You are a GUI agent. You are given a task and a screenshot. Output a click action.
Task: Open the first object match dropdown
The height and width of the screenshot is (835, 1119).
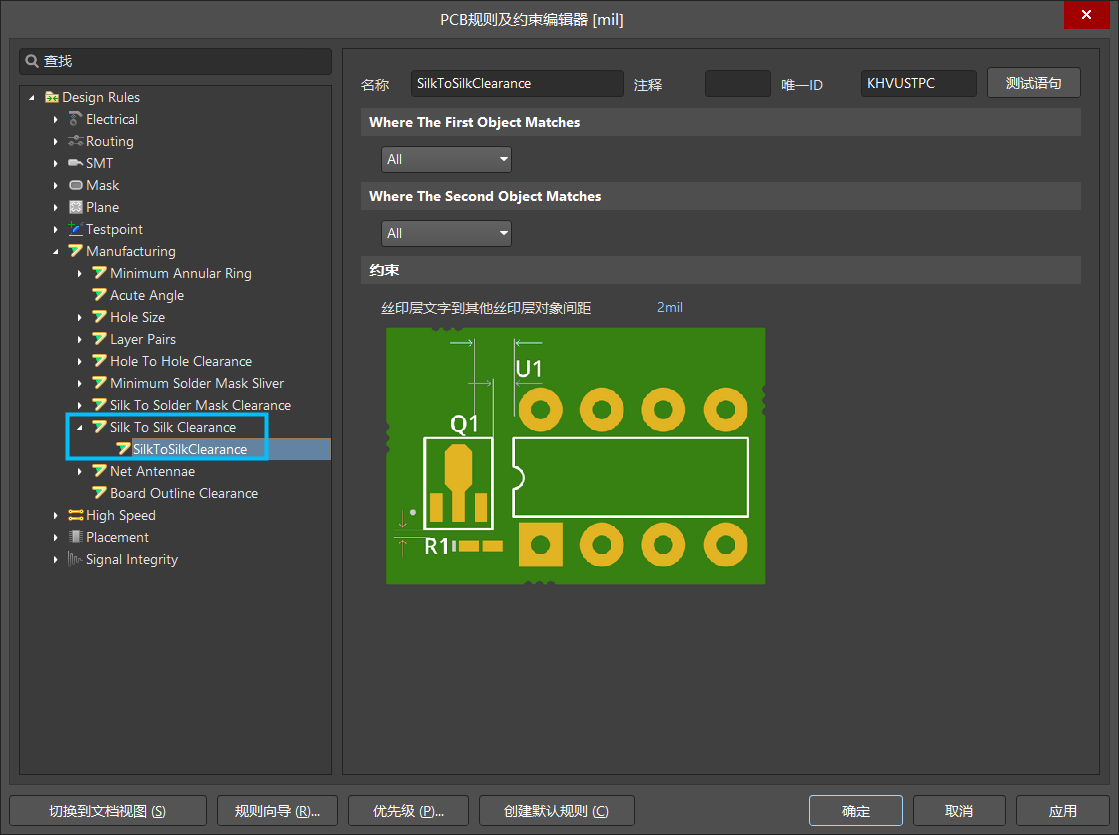pyautogui.click(x=446, y=159)
